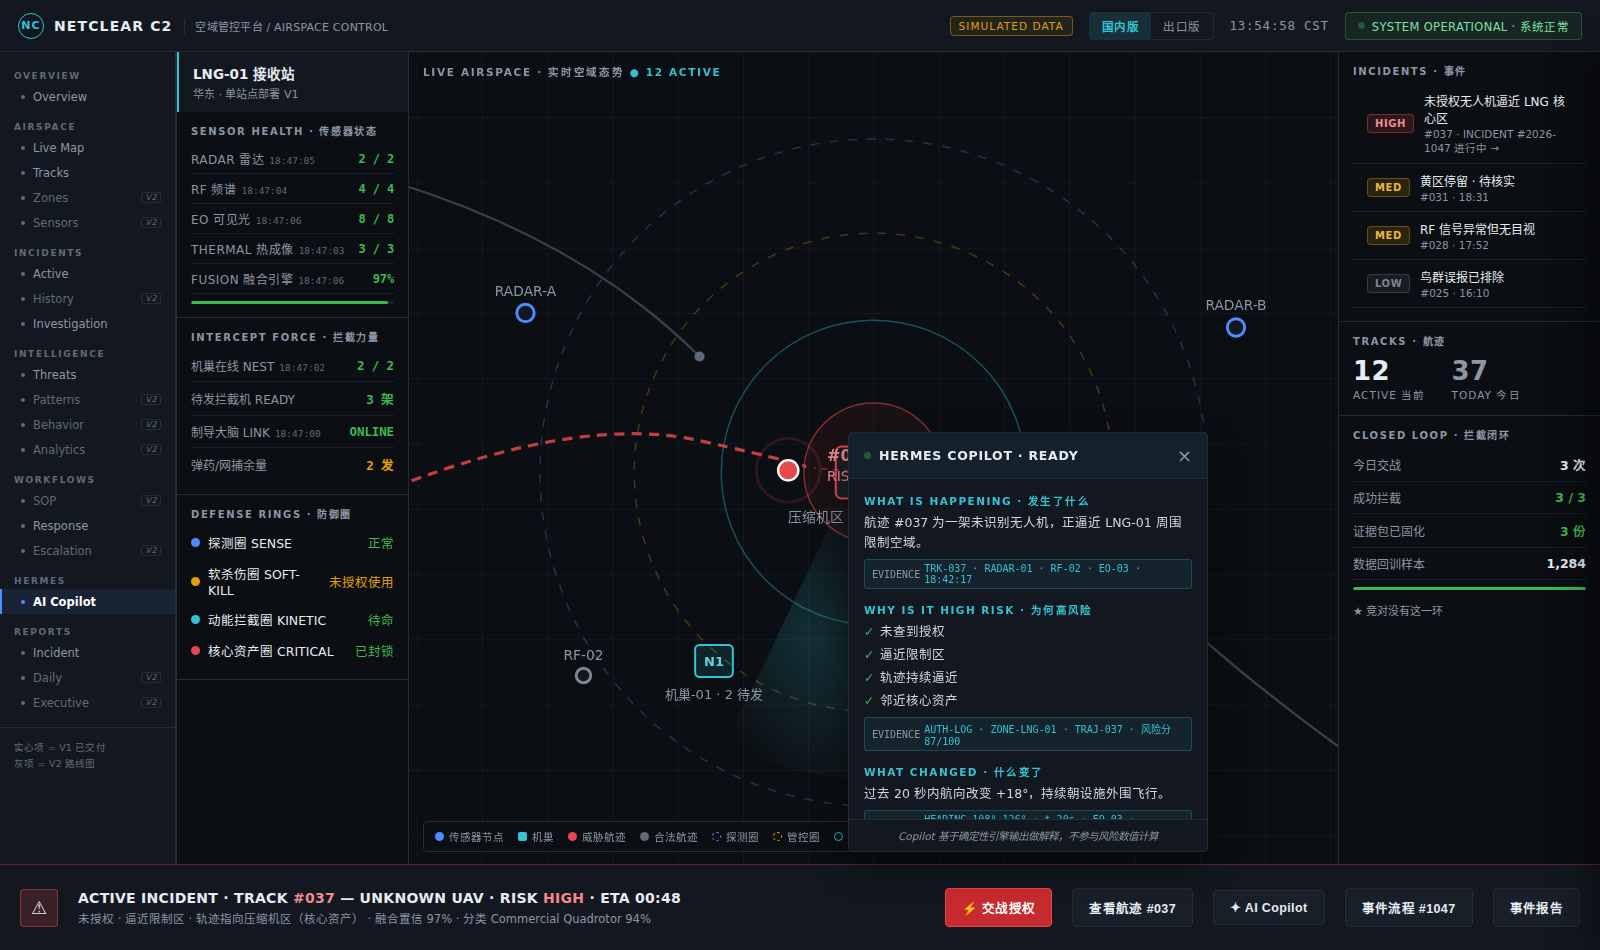Click the 机巢在线 NEST row
The height and width of the screenshot is (950, 1600).
click(x=292, y=366)
